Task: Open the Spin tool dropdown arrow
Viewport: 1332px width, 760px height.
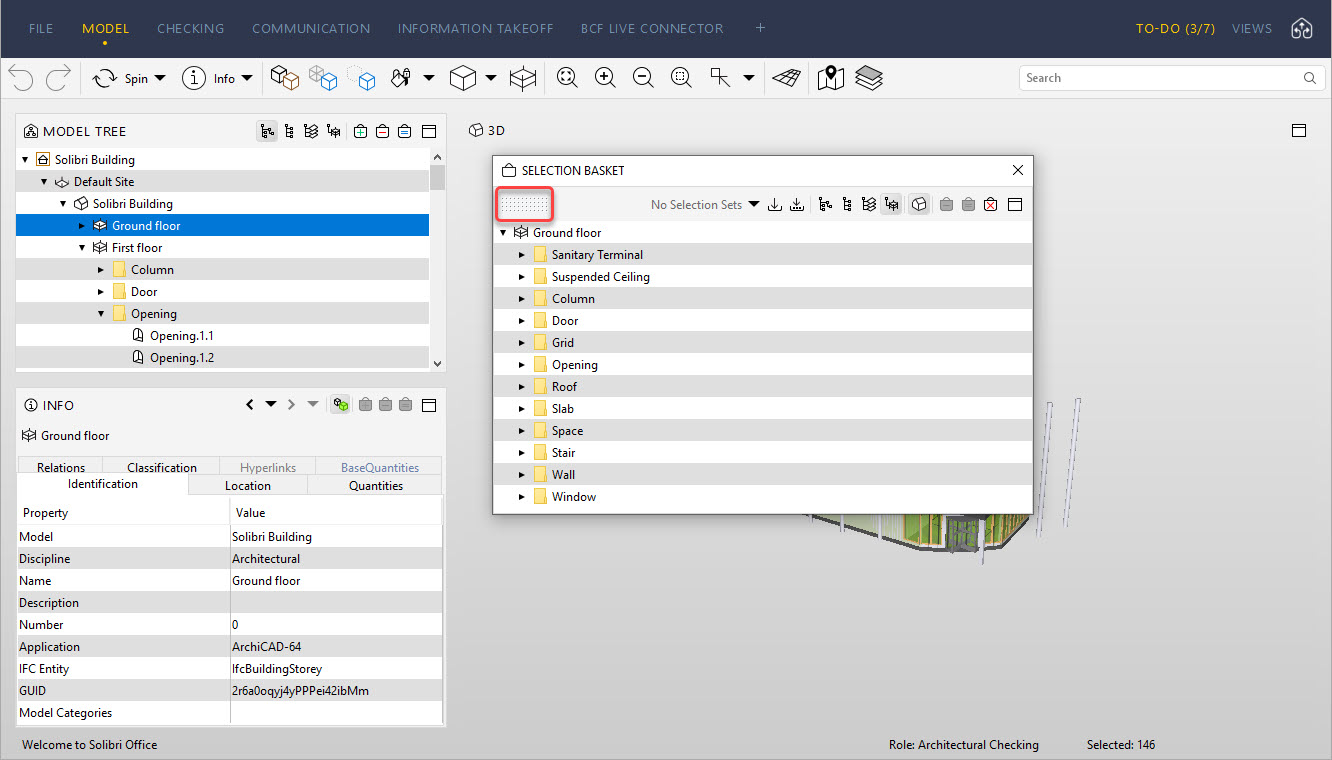Action: [160, 78]
